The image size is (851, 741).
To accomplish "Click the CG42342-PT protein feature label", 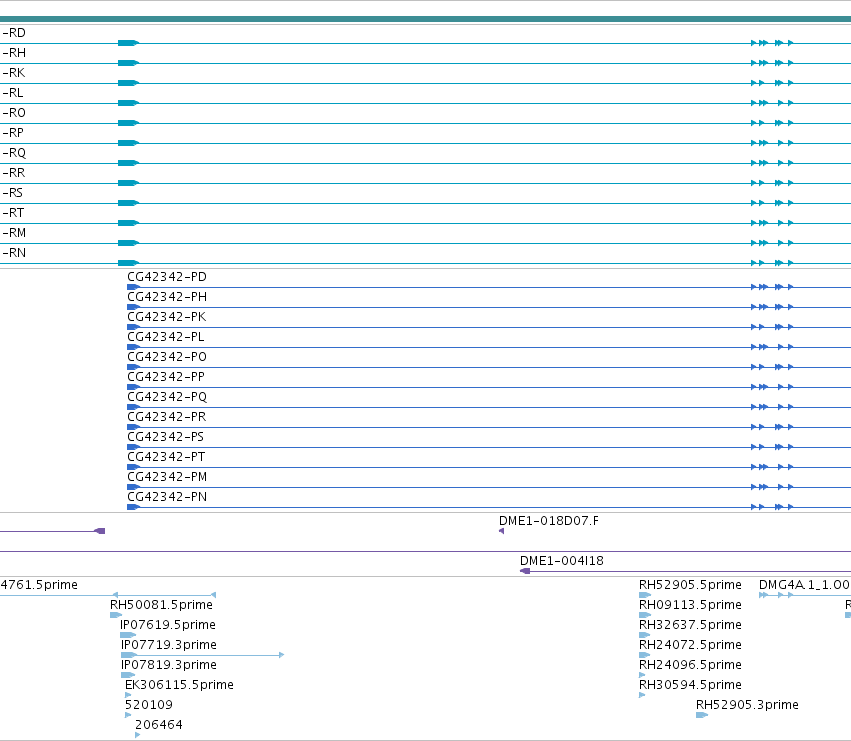I will pyautogui.click(x=166, y=457).
